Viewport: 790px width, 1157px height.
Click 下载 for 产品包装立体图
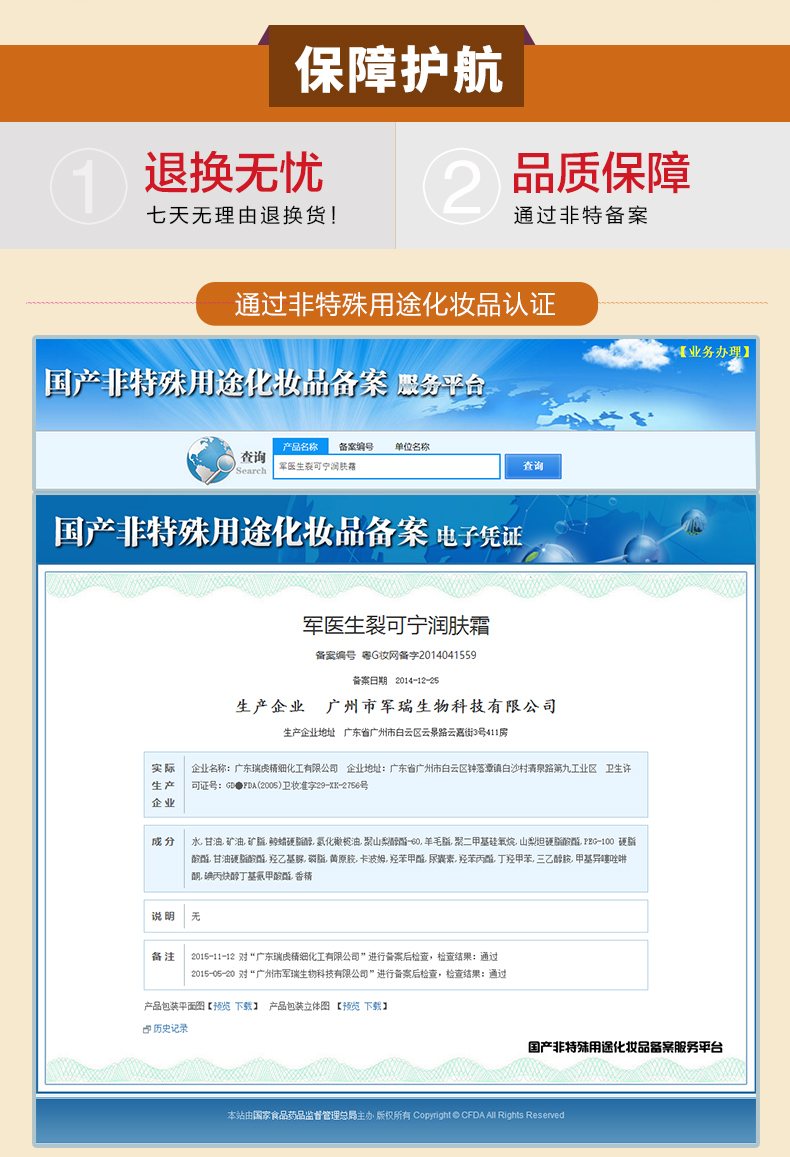(x=373, y=1006)
